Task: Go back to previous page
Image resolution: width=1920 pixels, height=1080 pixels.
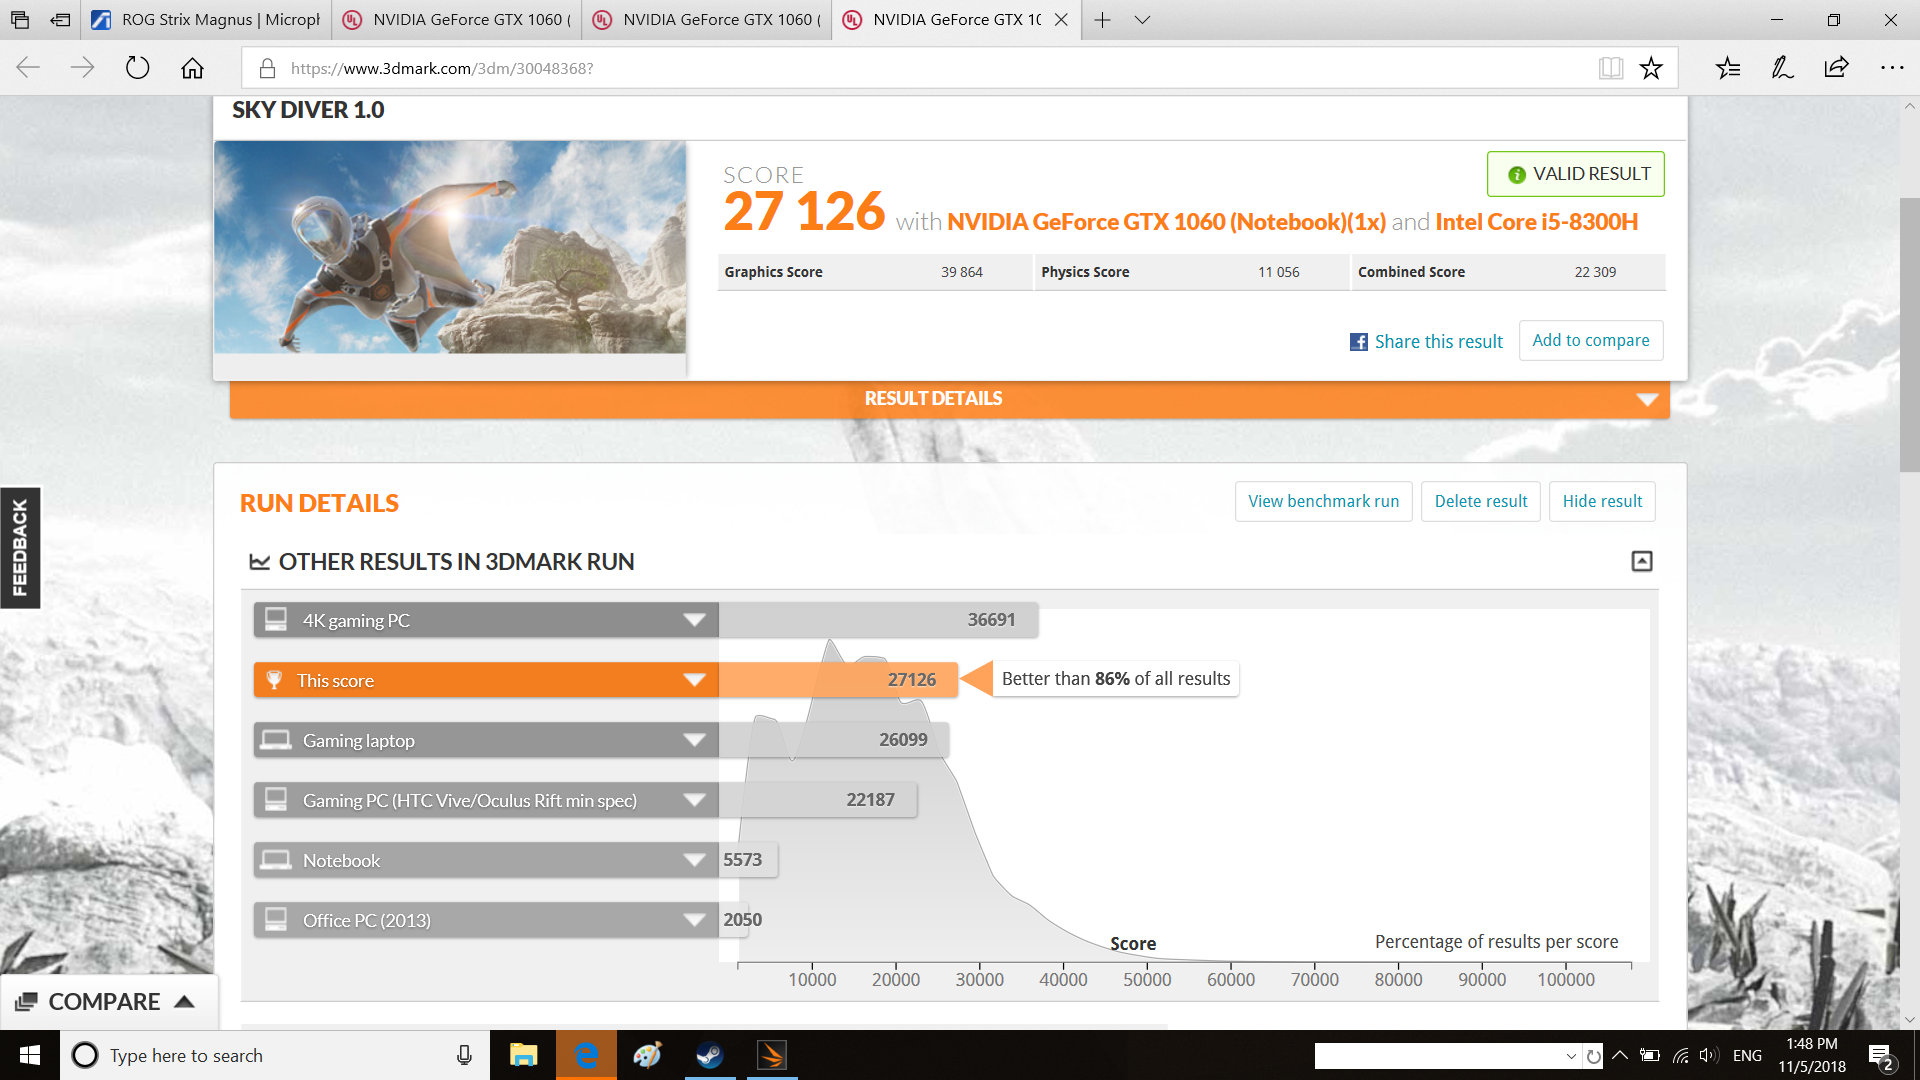Action: (x=28, y=68)
